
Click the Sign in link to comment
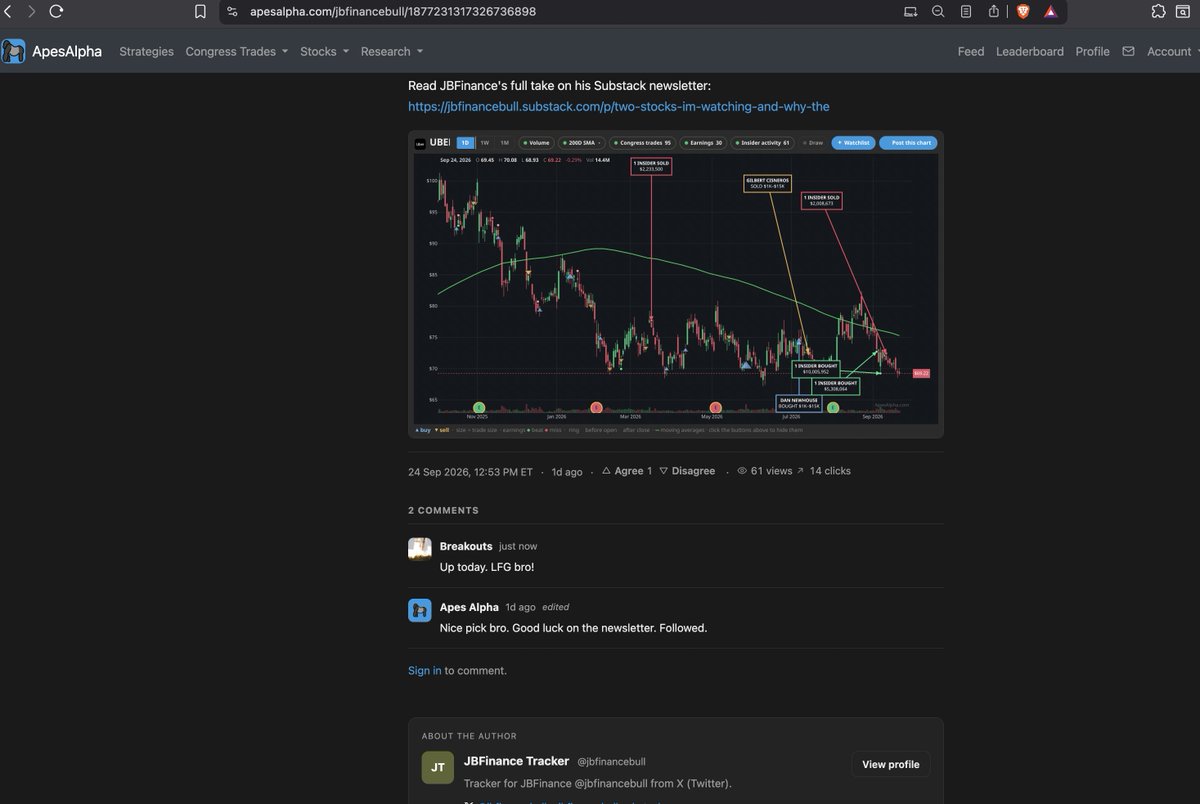[424, 671]
